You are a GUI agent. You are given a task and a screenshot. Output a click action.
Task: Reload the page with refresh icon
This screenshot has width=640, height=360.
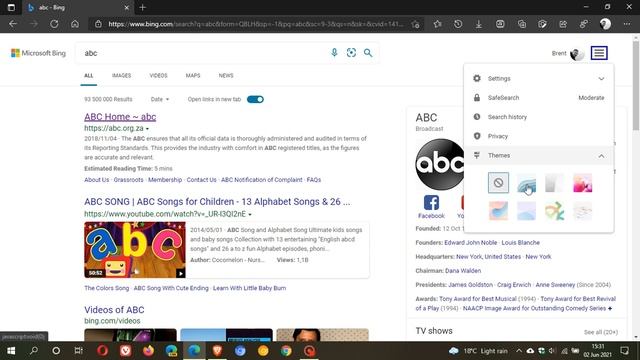click(54, 24)
